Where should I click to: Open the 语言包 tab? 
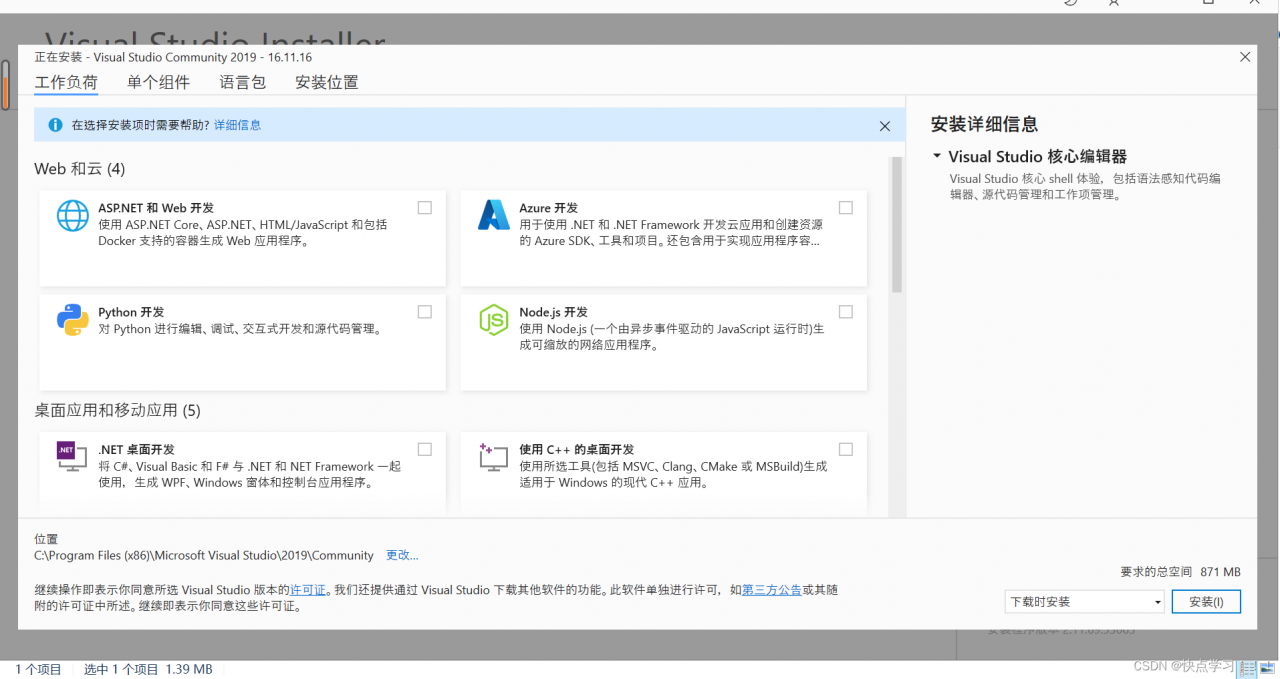[243, 83]
